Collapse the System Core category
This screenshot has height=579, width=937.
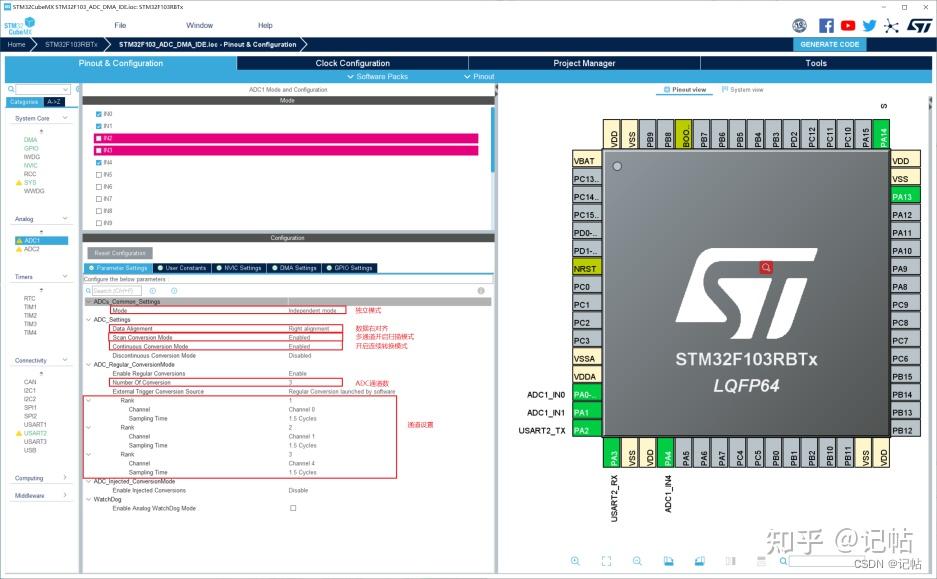click(x=65, y=117)
